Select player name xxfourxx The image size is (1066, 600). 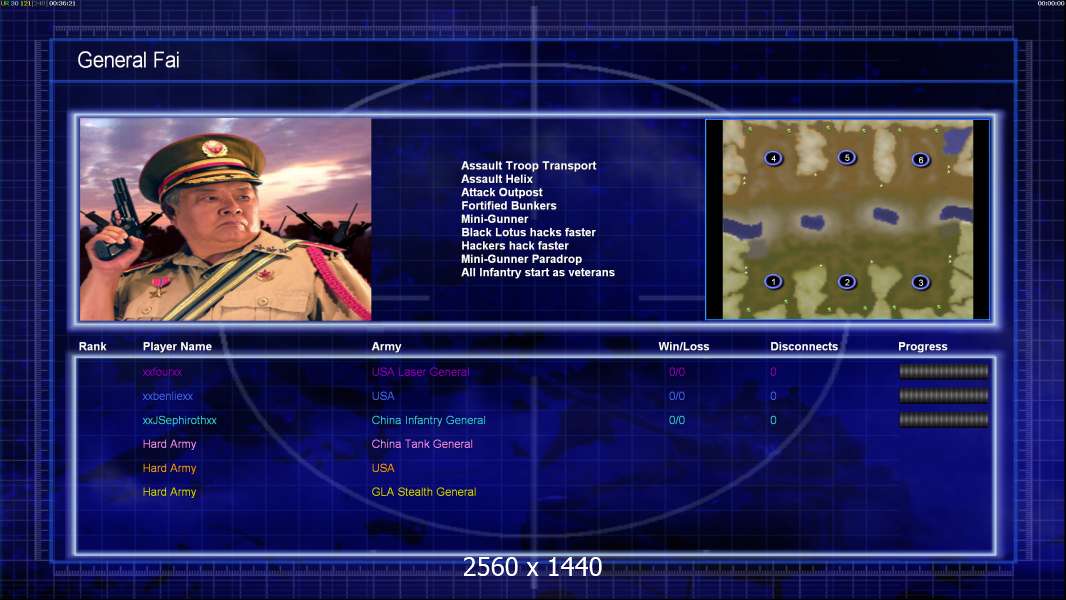(162, 372)
